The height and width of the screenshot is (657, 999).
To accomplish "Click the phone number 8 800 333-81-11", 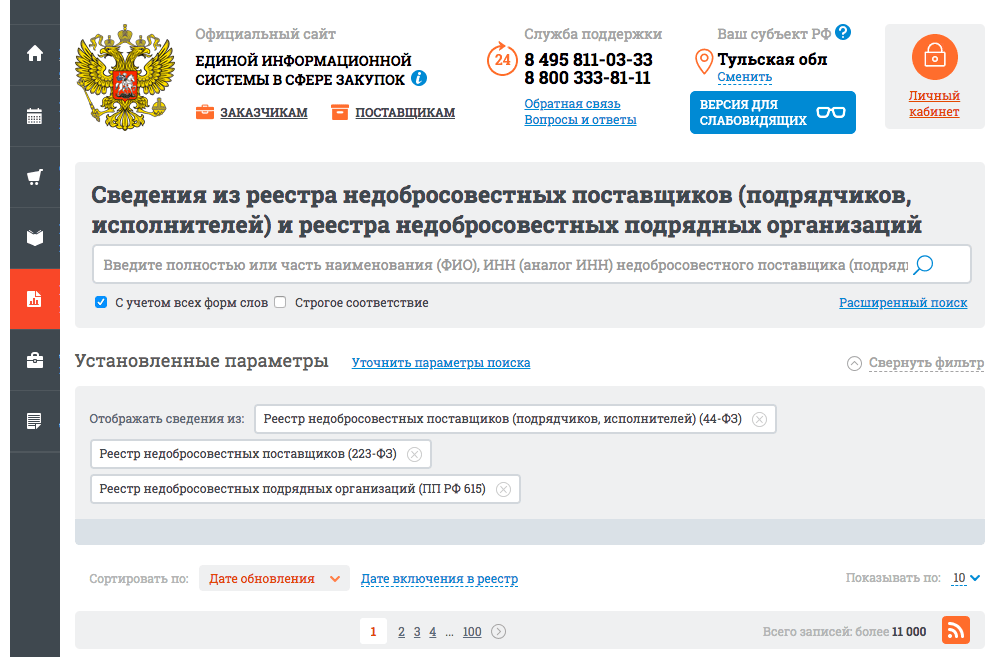I will pyautogui.click(x=587, y=78).
